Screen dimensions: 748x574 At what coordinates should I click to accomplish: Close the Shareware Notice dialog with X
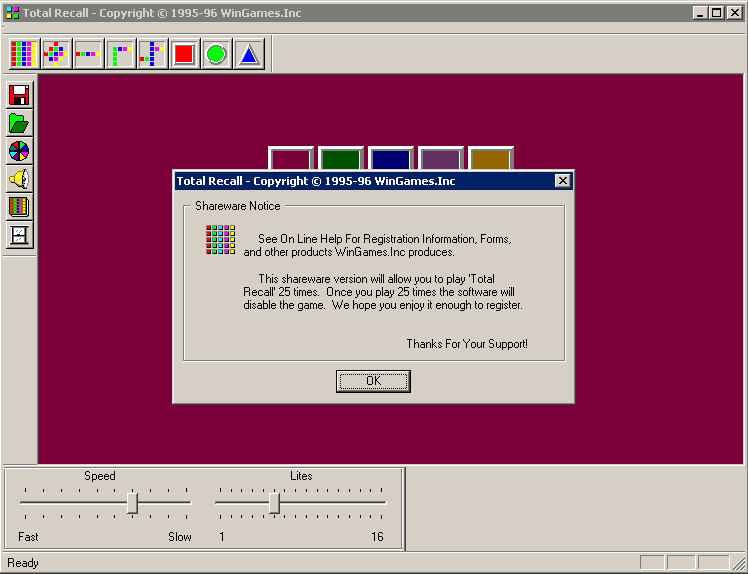point(563,181)
